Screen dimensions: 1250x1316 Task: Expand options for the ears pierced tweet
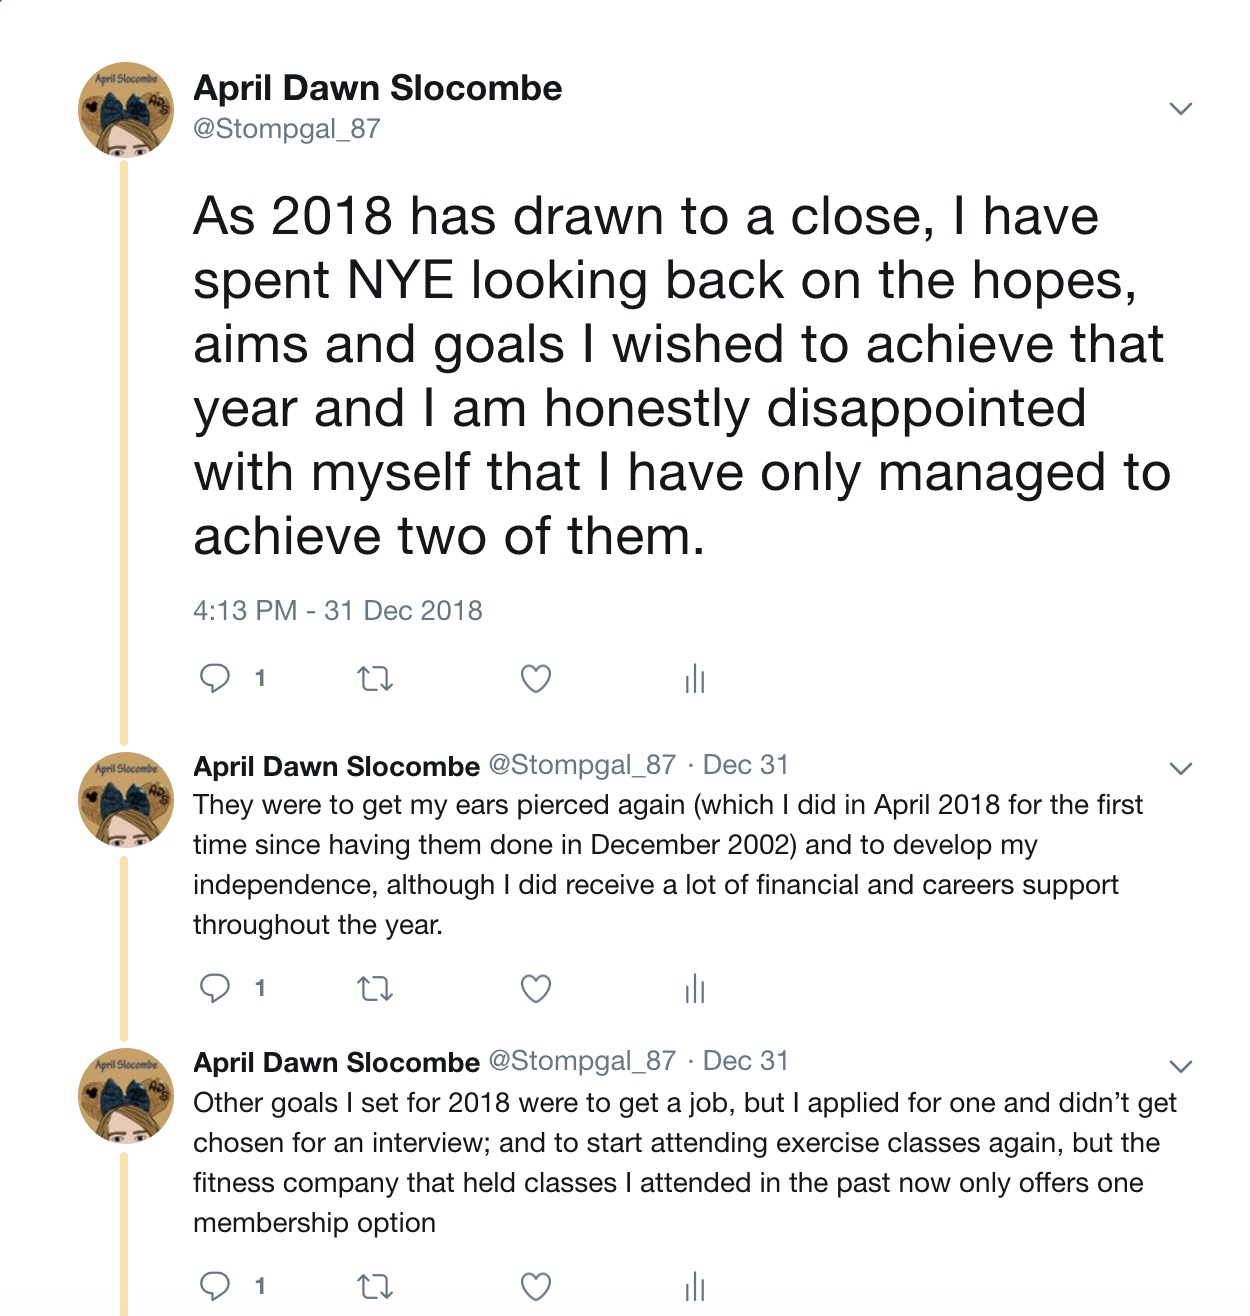1181,768
